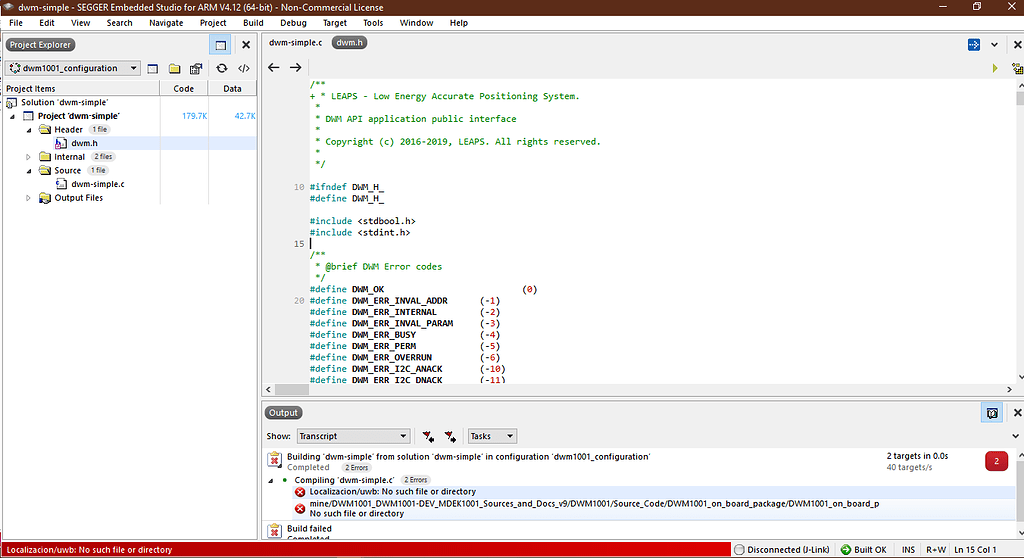Open the editor tab list chevron
Screen dimensions: 1024x558
[994, 45]
